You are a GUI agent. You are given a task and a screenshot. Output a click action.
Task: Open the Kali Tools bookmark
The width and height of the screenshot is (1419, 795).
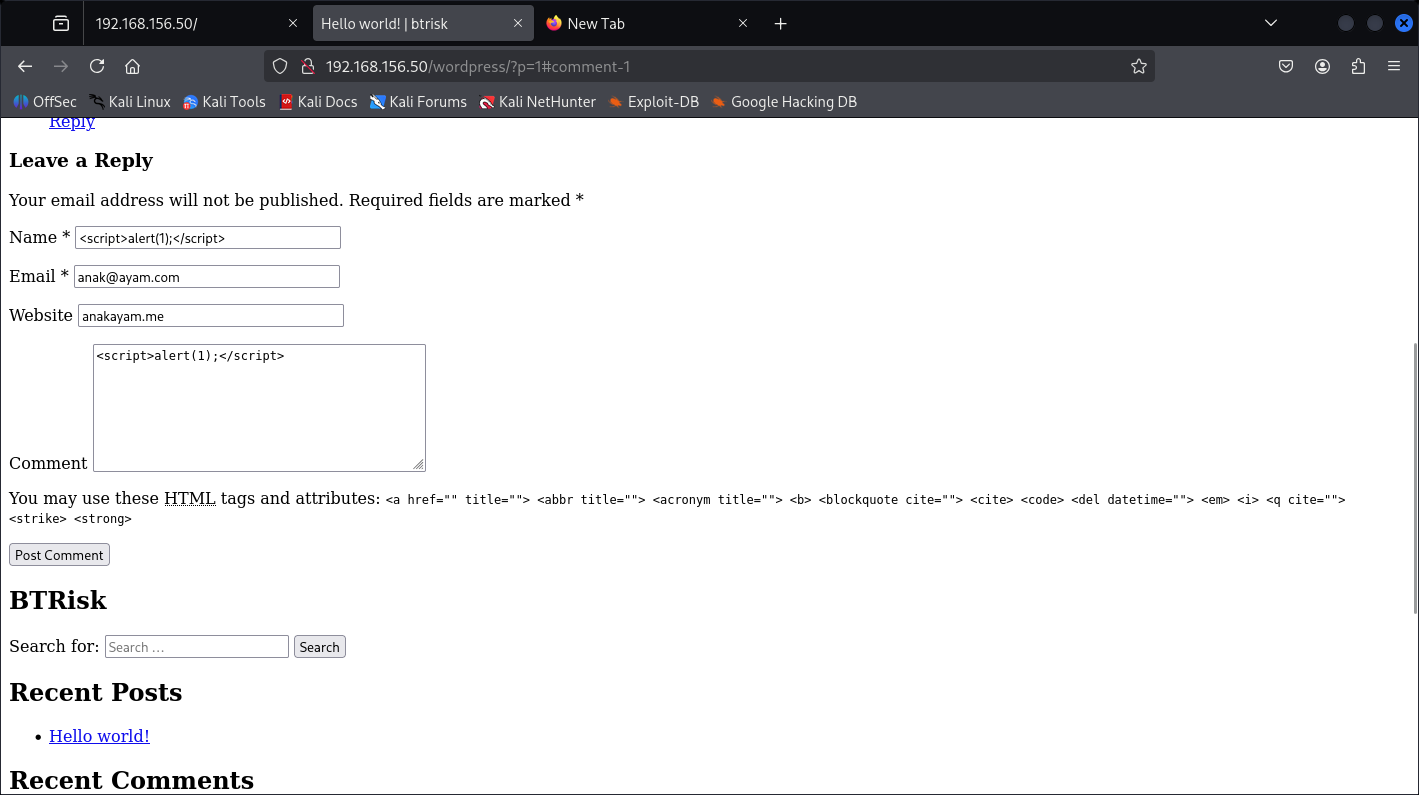point(225,102)
